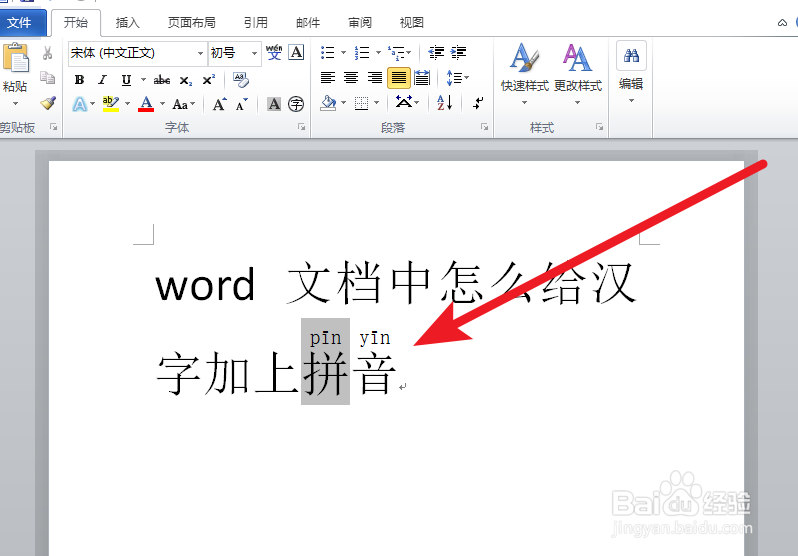Viewport: 798px width, 556px height.
Task: Click the Distributed alignment icon
Action: point(422,78)
